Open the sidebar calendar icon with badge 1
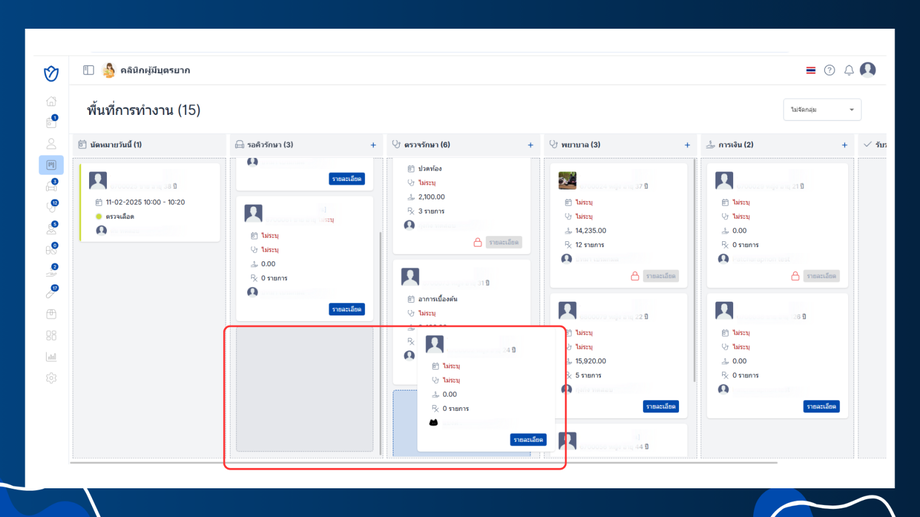The width and height of the screenshot is (920, 517). [x=51, y=122]
